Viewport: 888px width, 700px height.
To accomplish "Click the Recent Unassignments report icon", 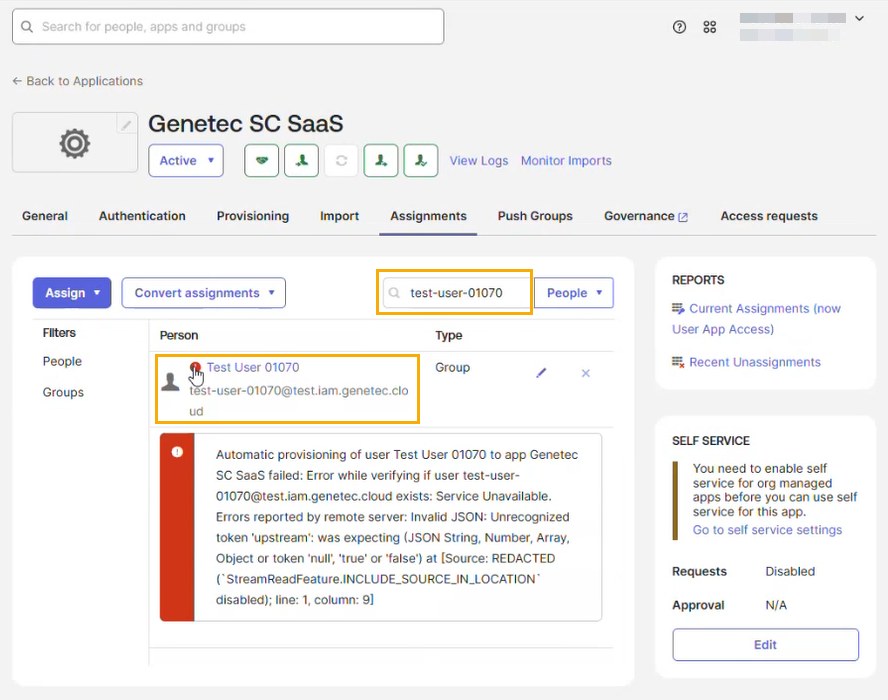I will tap(678, 362).
